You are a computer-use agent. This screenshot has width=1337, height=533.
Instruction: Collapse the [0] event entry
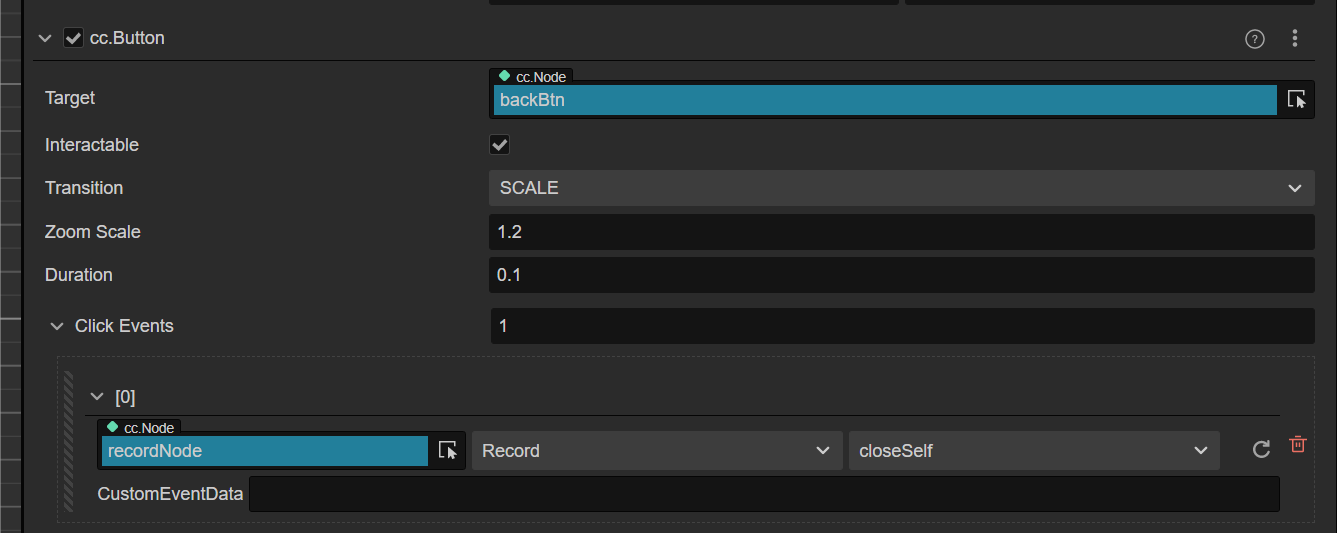97,397
